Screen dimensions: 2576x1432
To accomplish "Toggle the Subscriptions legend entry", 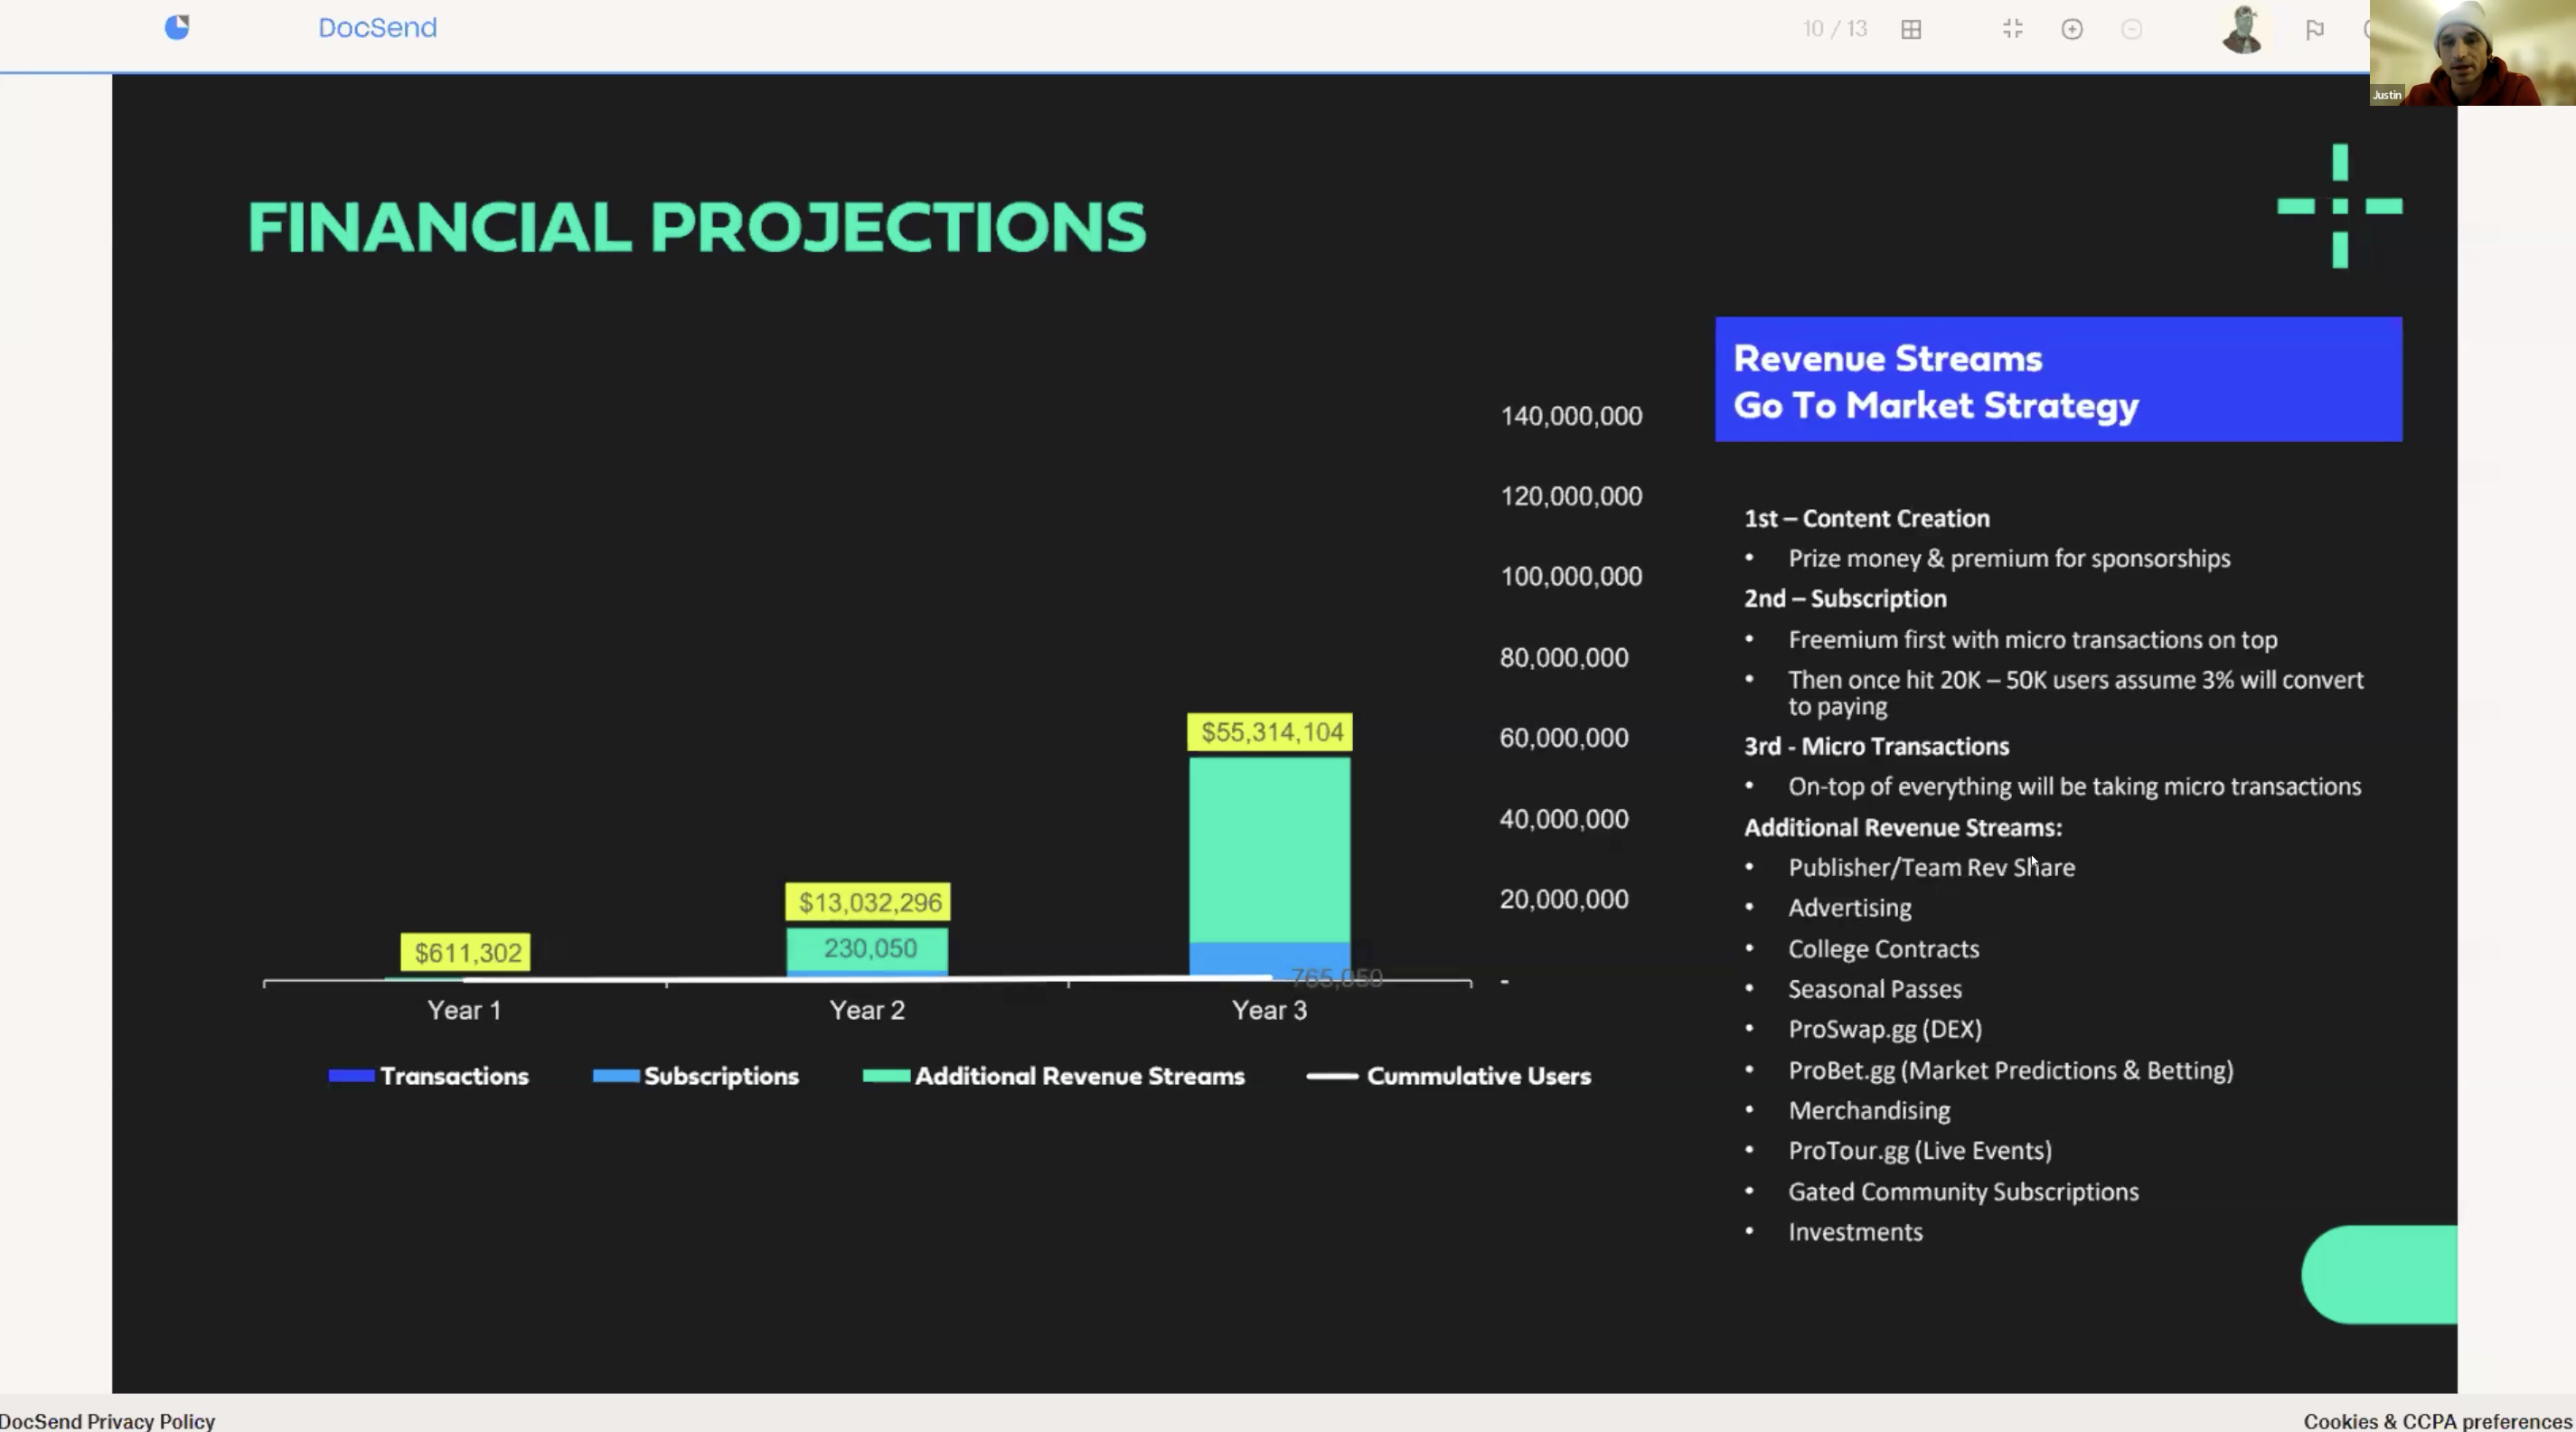I will click(x=697, y=1076).
